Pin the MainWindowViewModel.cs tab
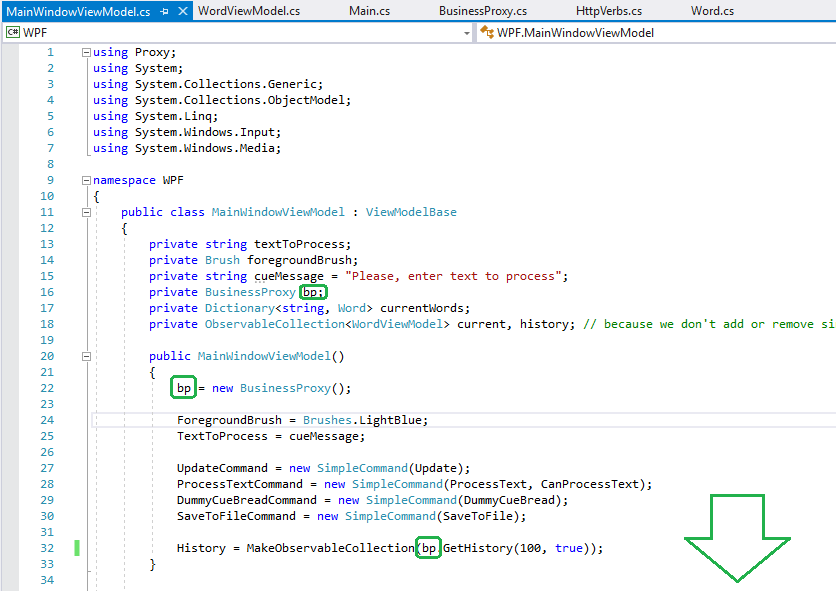836x591 pixels. [164, 11]
